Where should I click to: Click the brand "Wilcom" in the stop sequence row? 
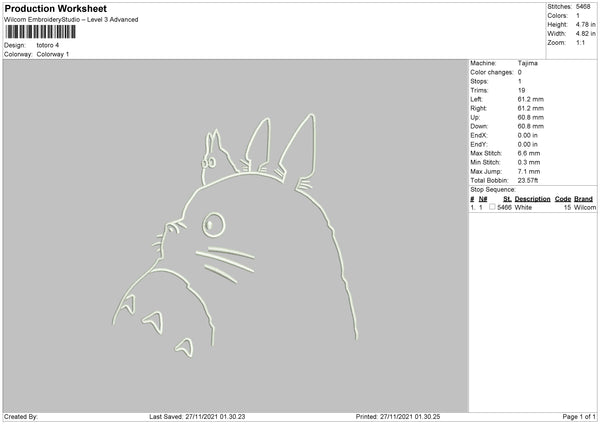pos(585,207)
